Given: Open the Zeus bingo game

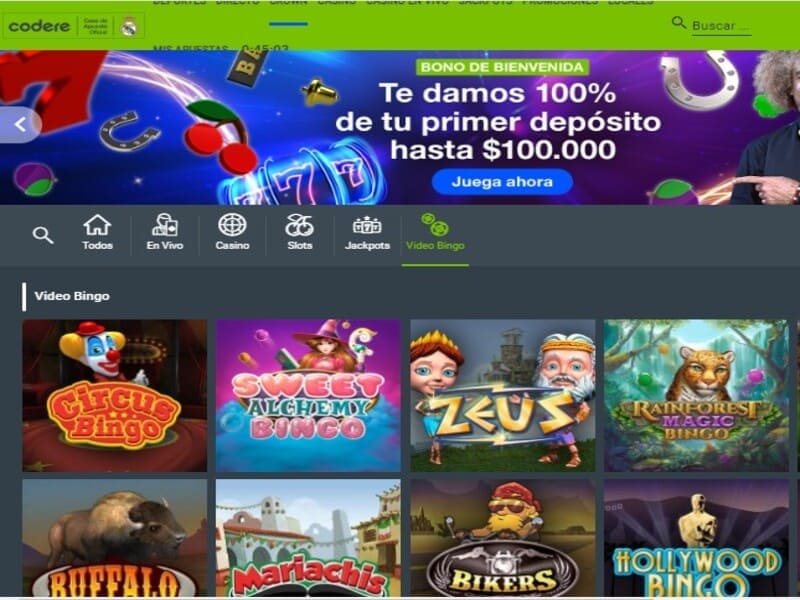Looking at the screenshot, I should point(503,395).
